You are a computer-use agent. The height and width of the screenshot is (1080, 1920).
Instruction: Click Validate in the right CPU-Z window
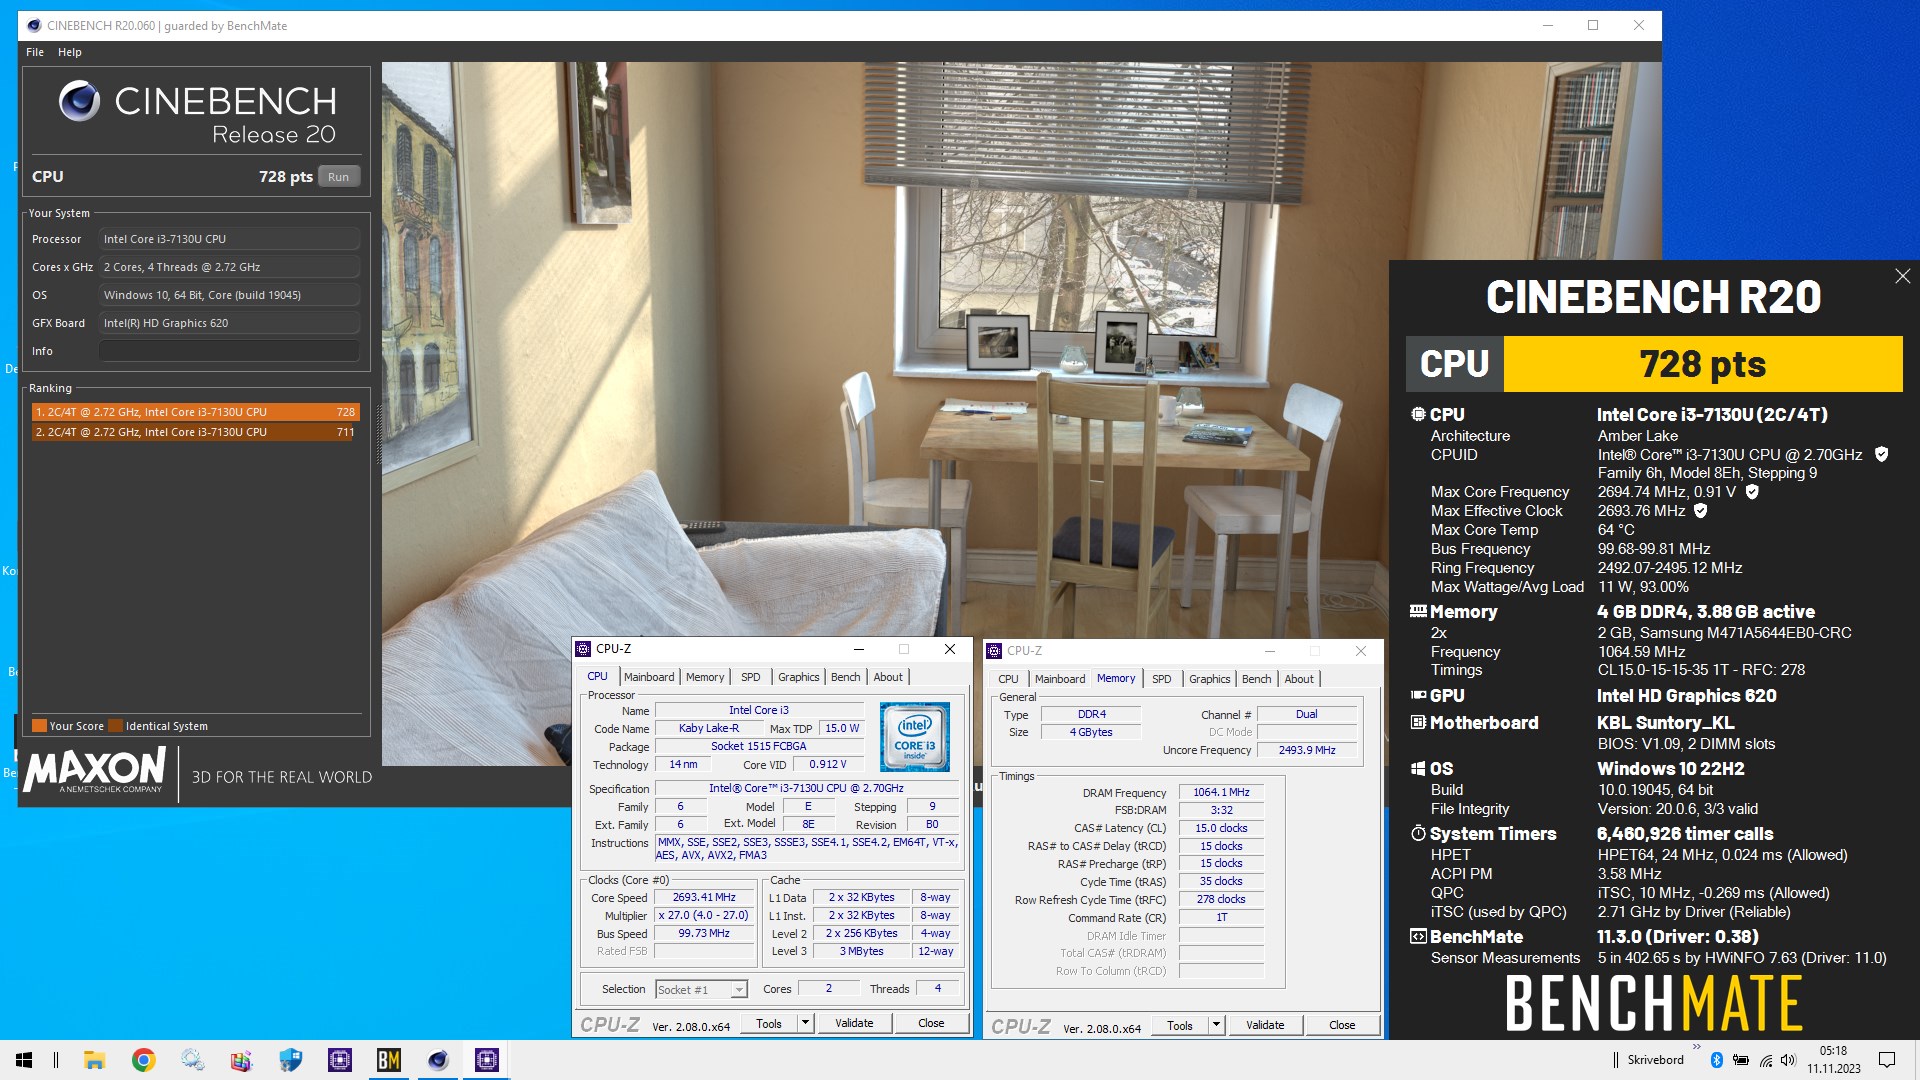tap(1265, 1025)
